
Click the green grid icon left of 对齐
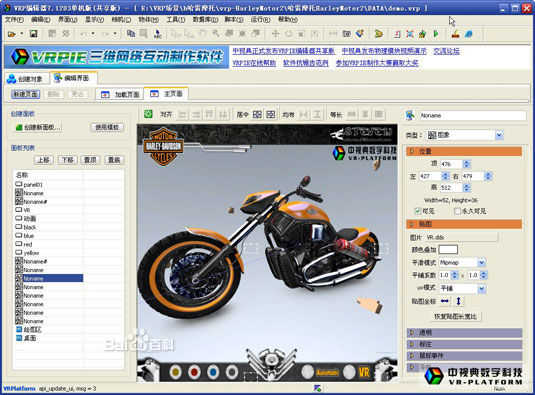[148, 114]
